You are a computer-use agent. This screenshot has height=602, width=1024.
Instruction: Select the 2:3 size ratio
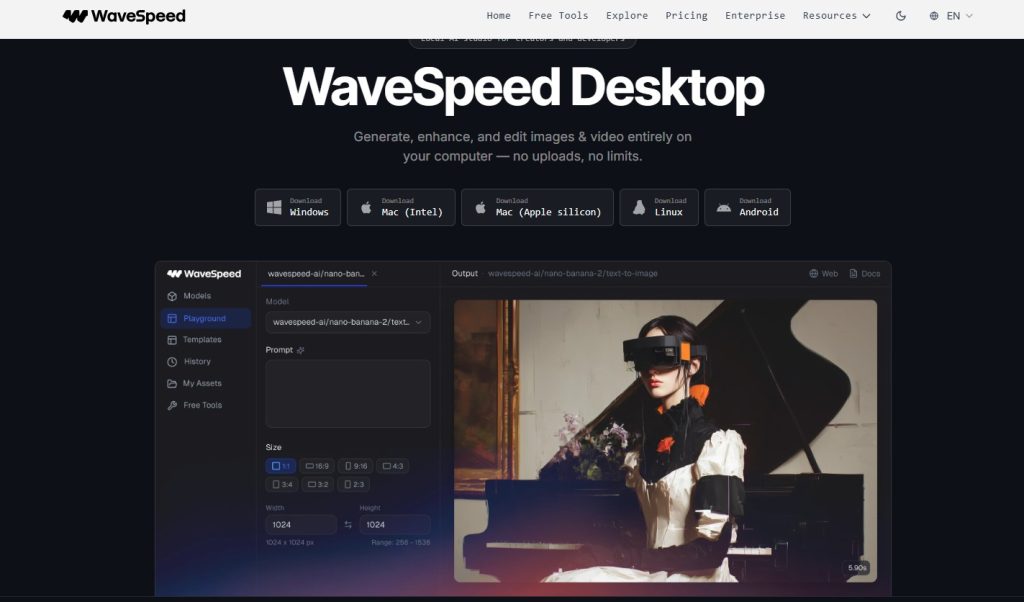[x=354, y=484]
